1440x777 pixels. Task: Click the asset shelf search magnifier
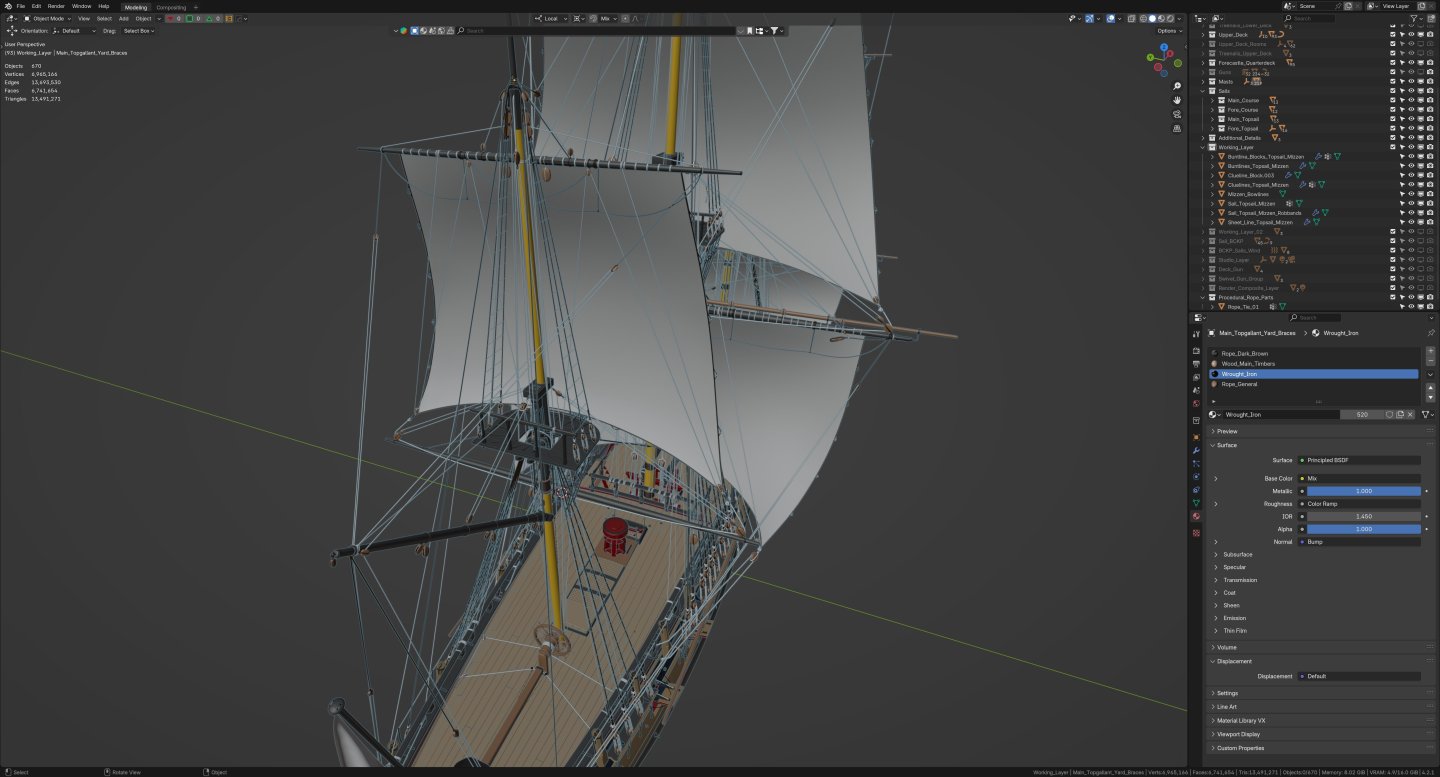(461, 31)
